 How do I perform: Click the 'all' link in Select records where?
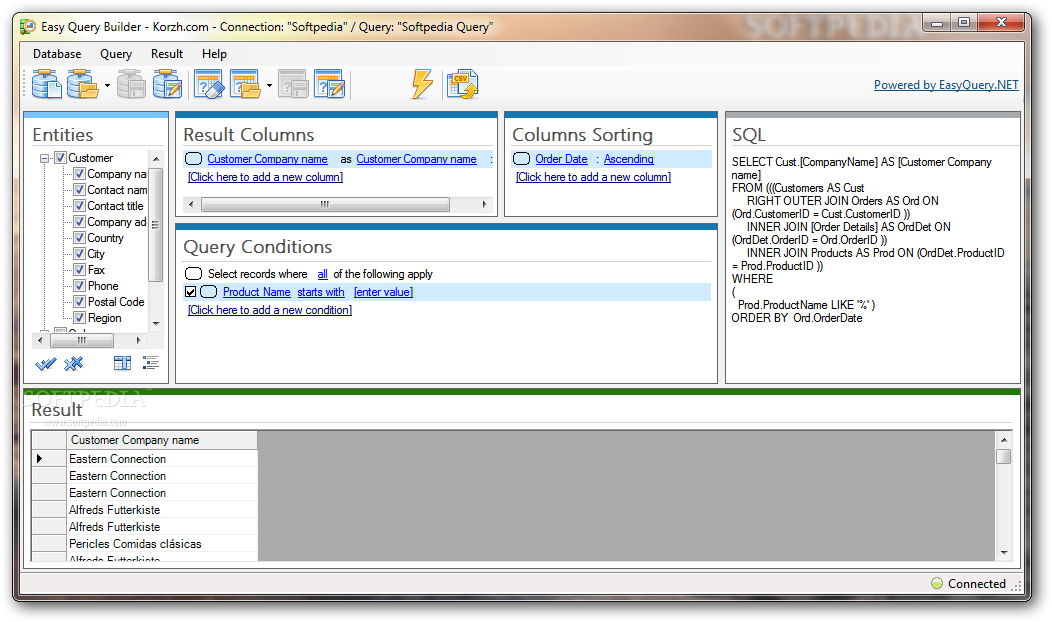[x=323, y=274]
